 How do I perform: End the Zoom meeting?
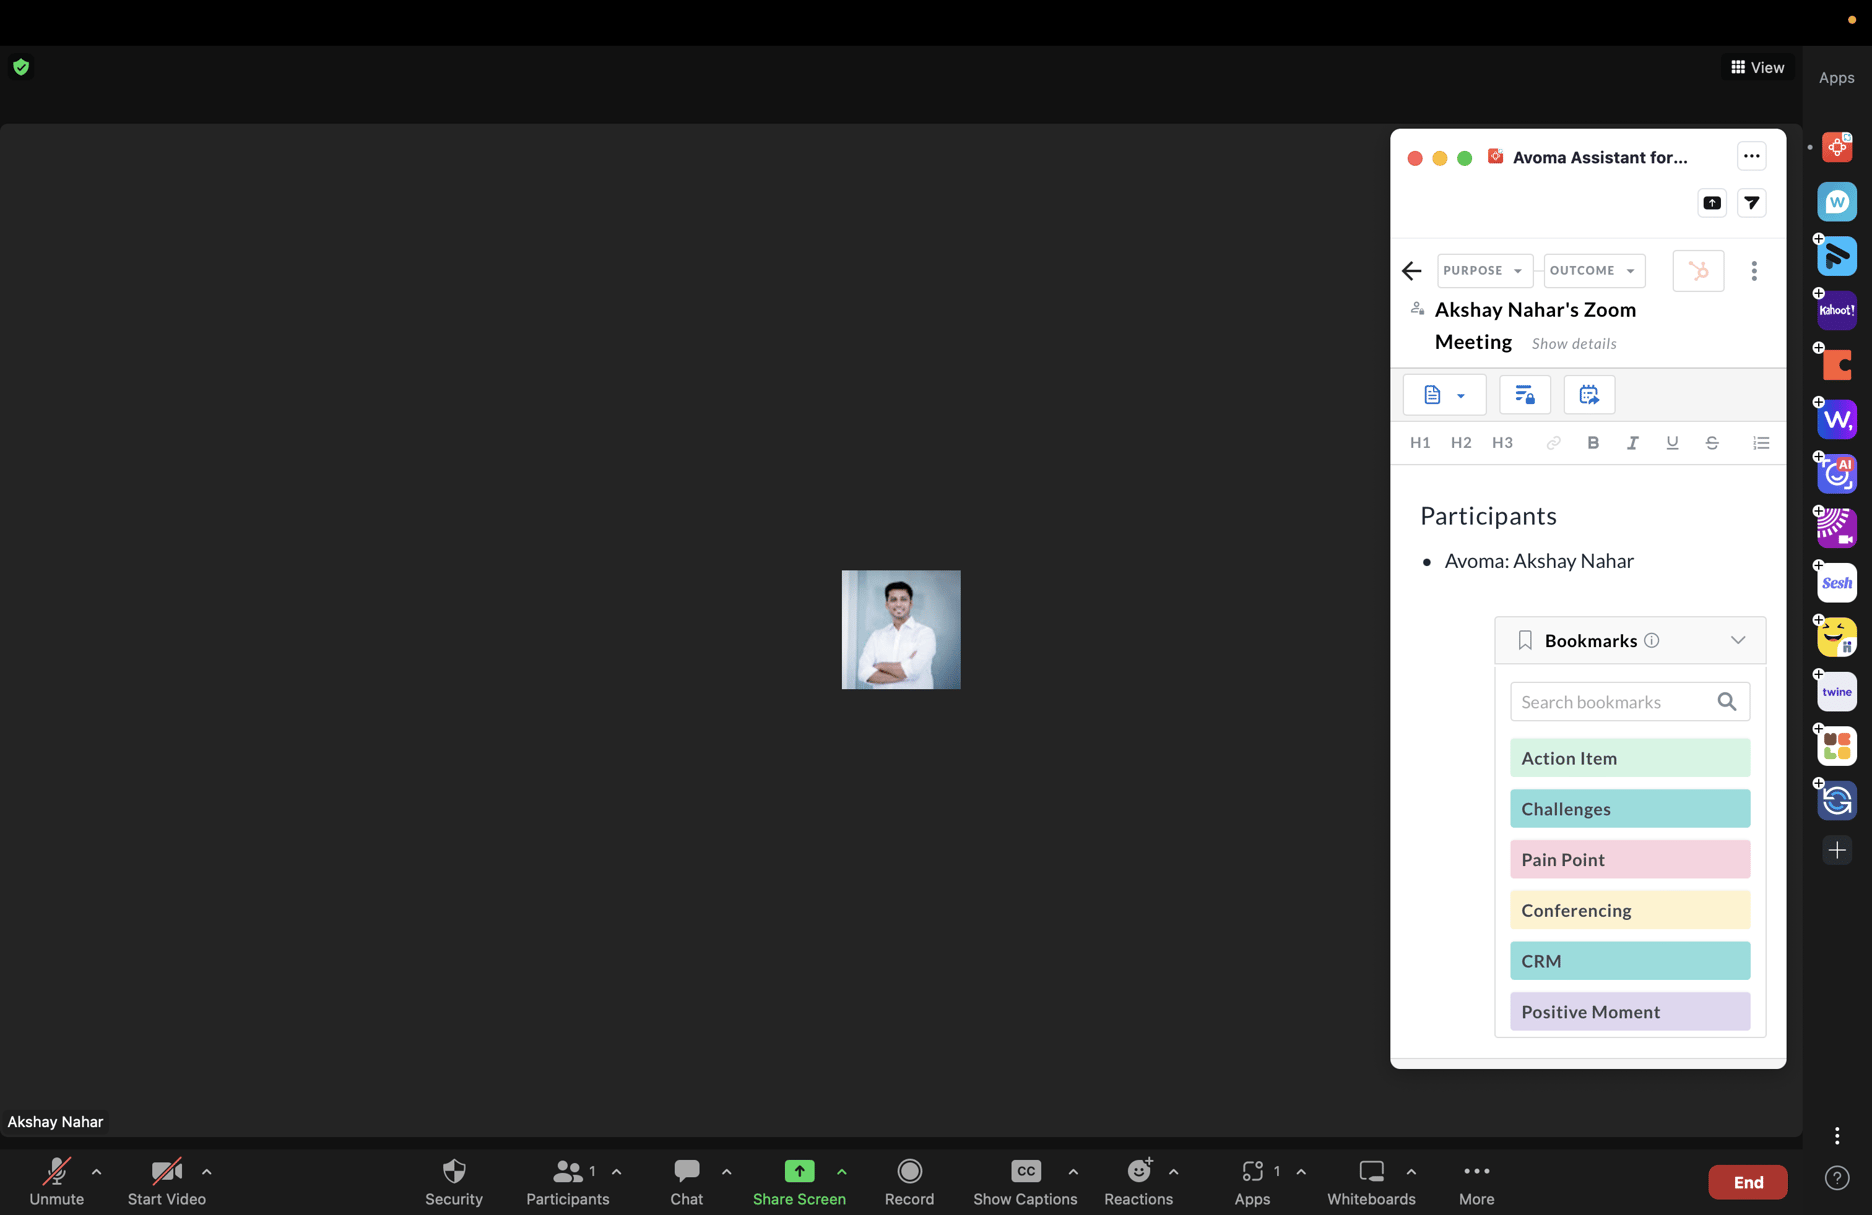point(1747,1181)
